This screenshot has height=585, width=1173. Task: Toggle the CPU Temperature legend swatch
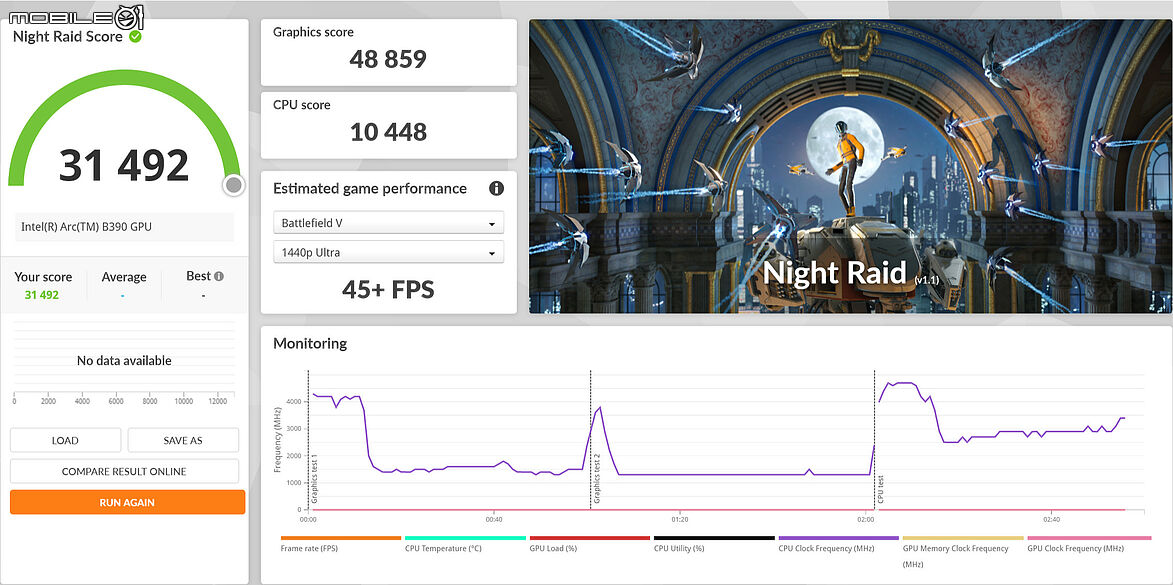point(465,538)
